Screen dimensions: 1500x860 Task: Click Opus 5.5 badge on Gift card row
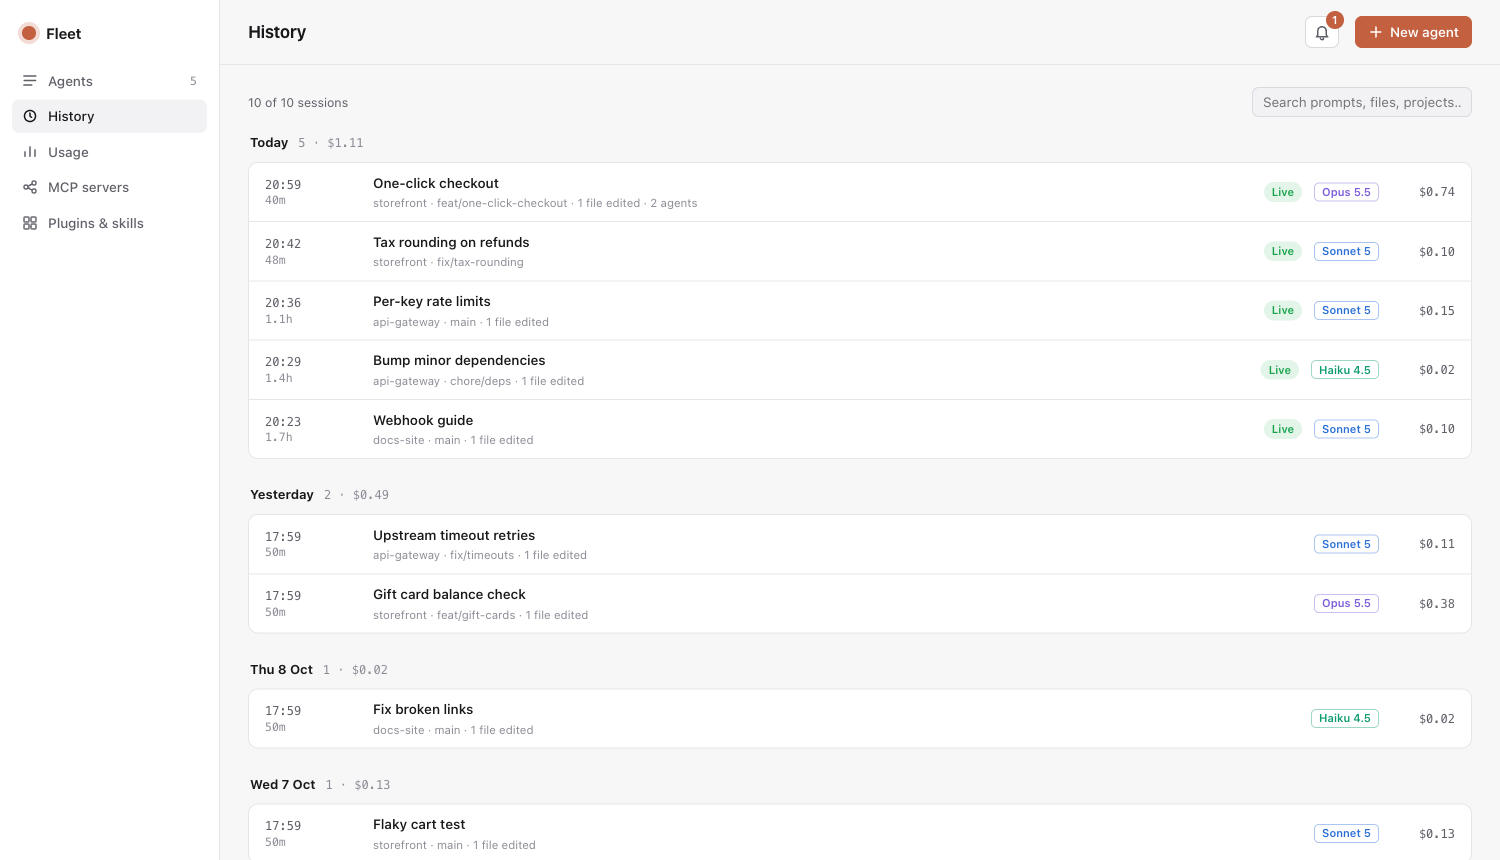point(1346,603)
